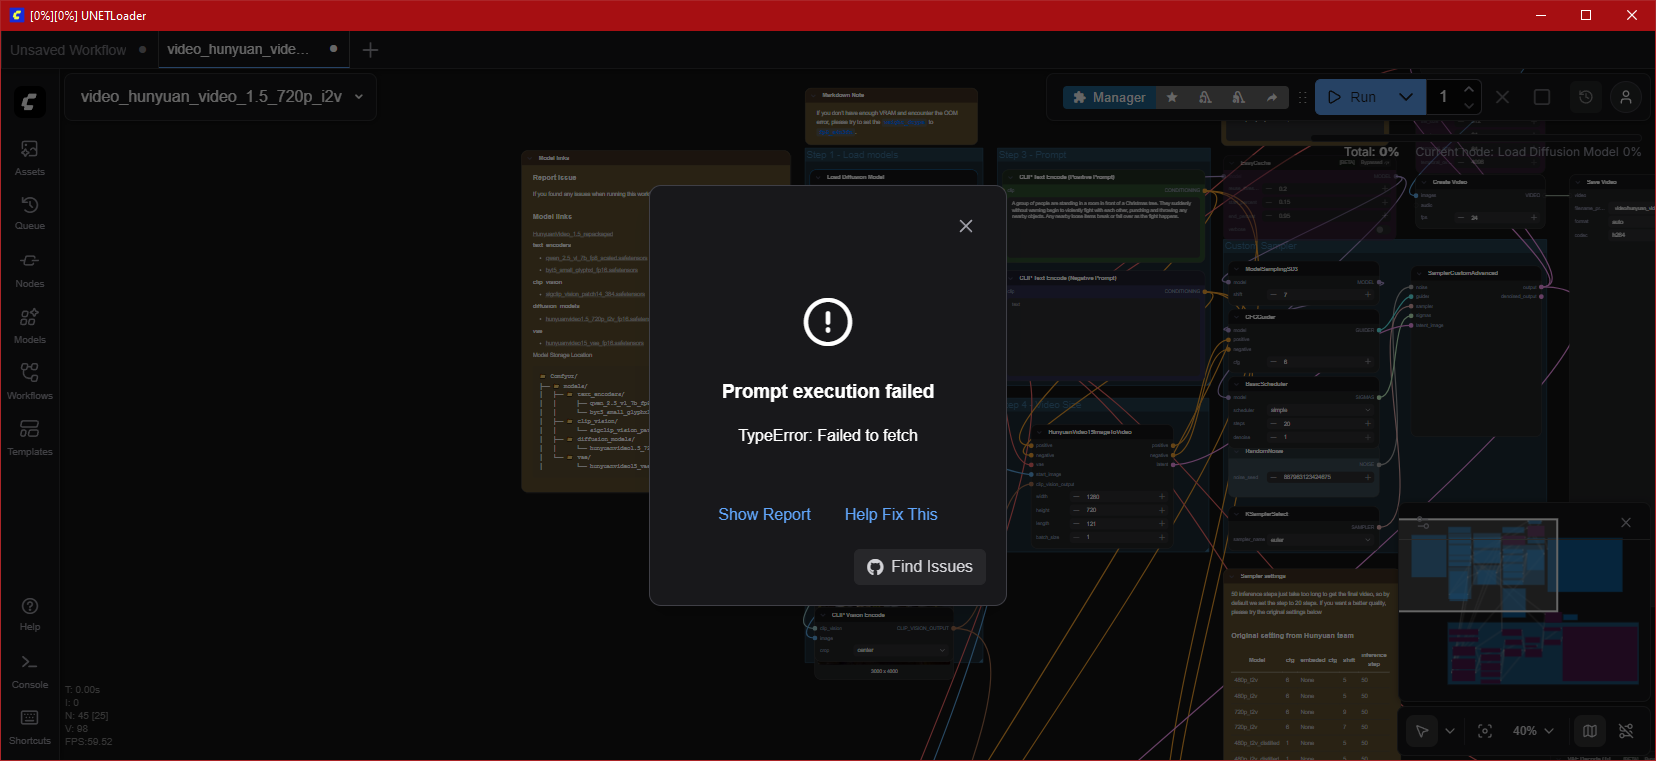Image resolution: width=1656 pixels, height=761 pixels.
Task: Open the Help center
Action: tap(30, 614)
